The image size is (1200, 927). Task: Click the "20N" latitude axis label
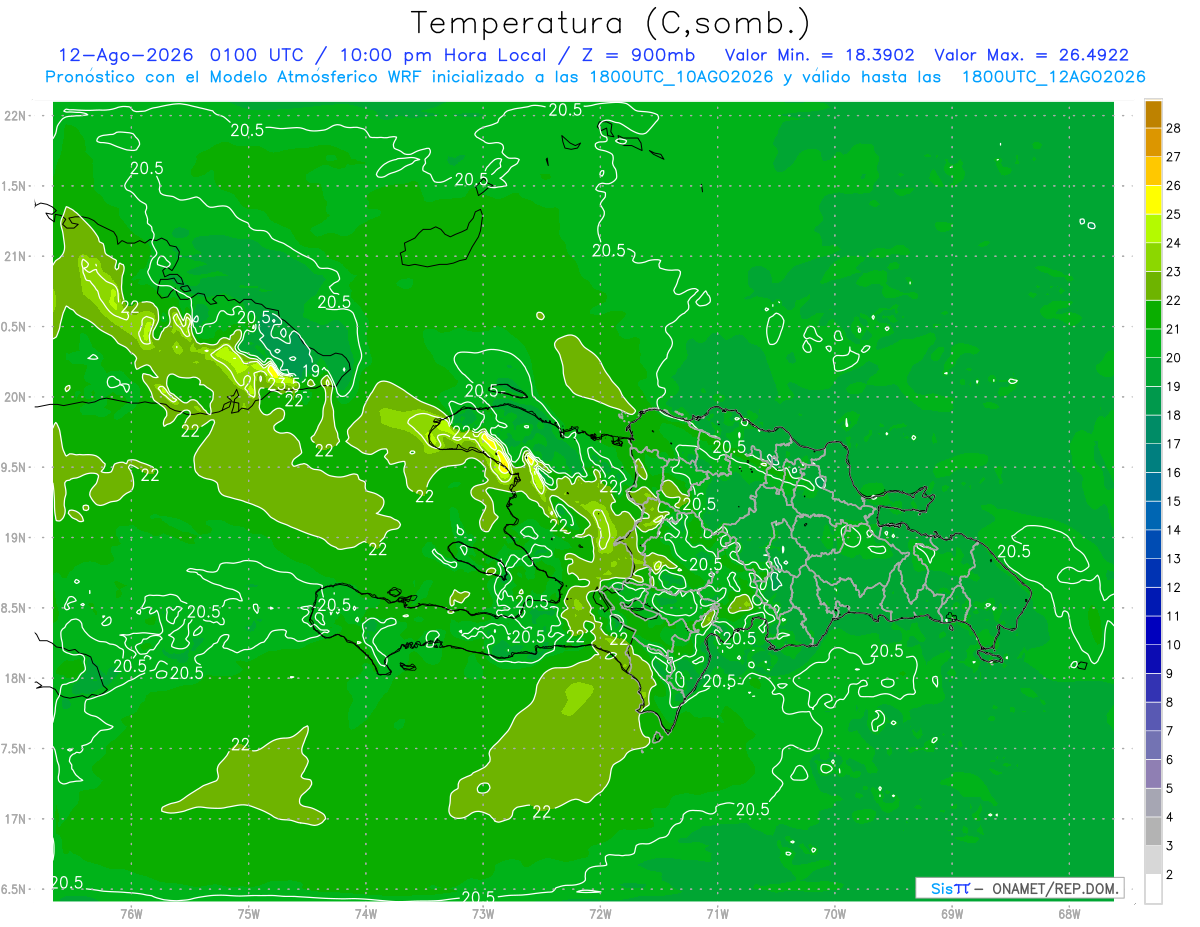(x=15, y=397)
